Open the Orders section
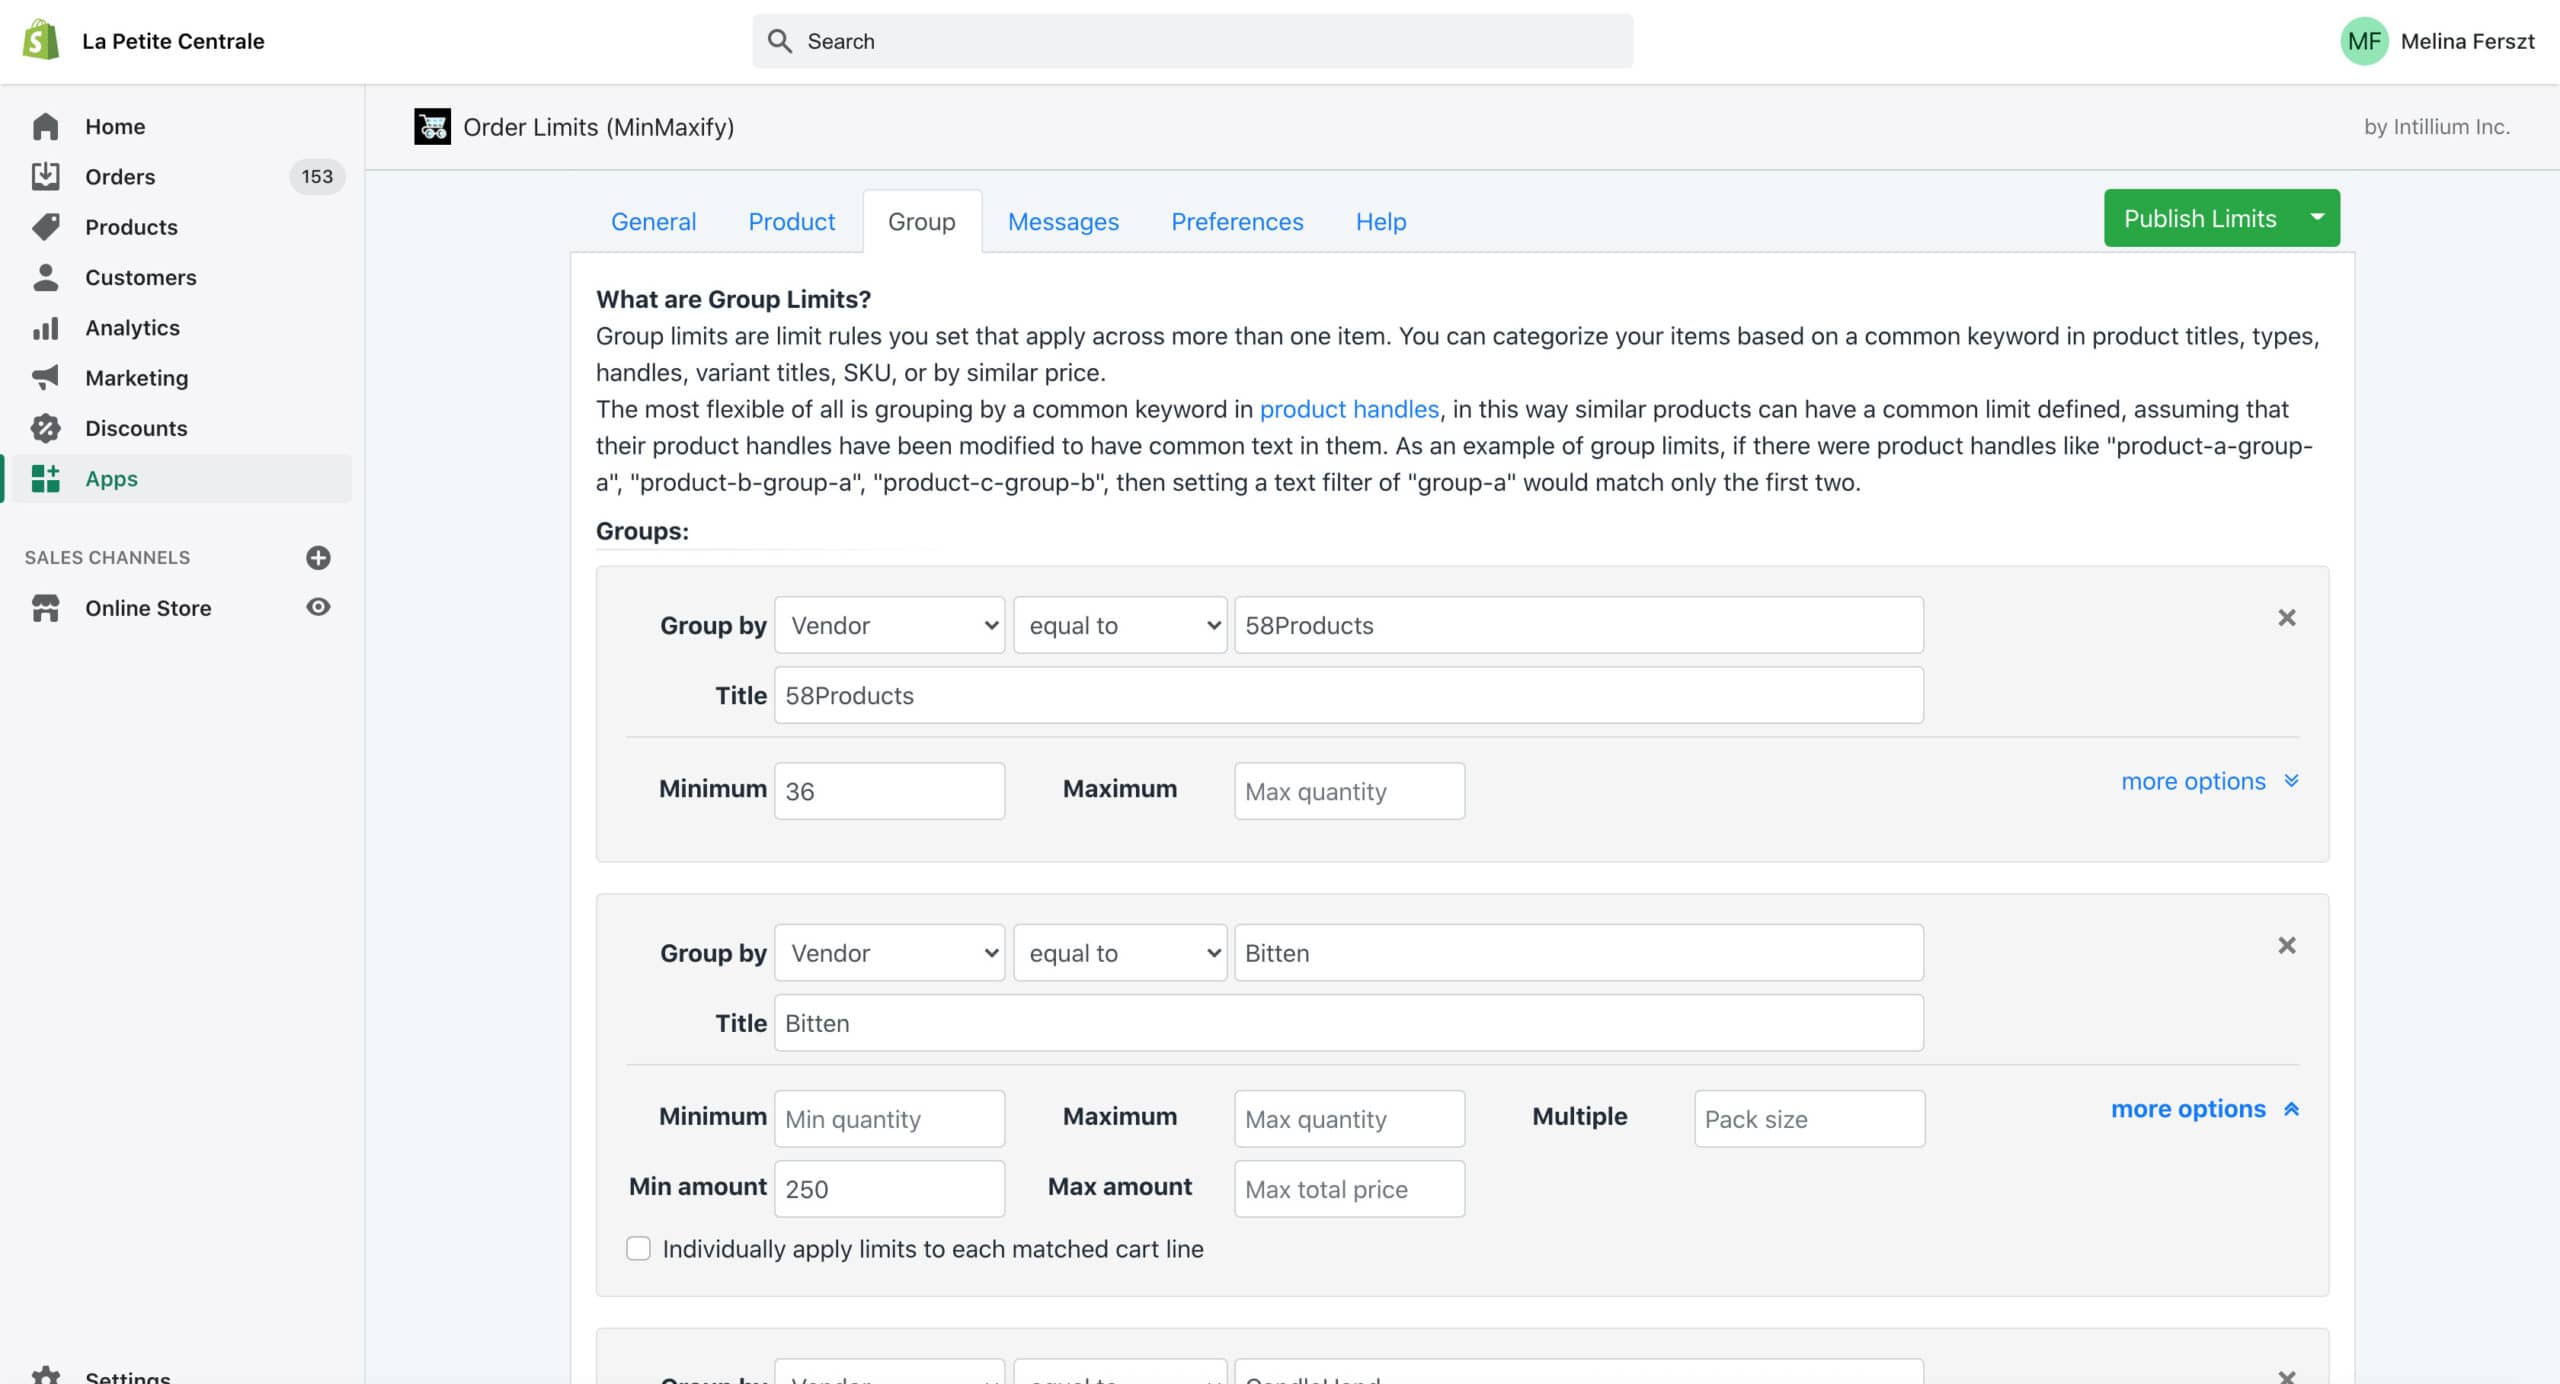 coord(120,176)
